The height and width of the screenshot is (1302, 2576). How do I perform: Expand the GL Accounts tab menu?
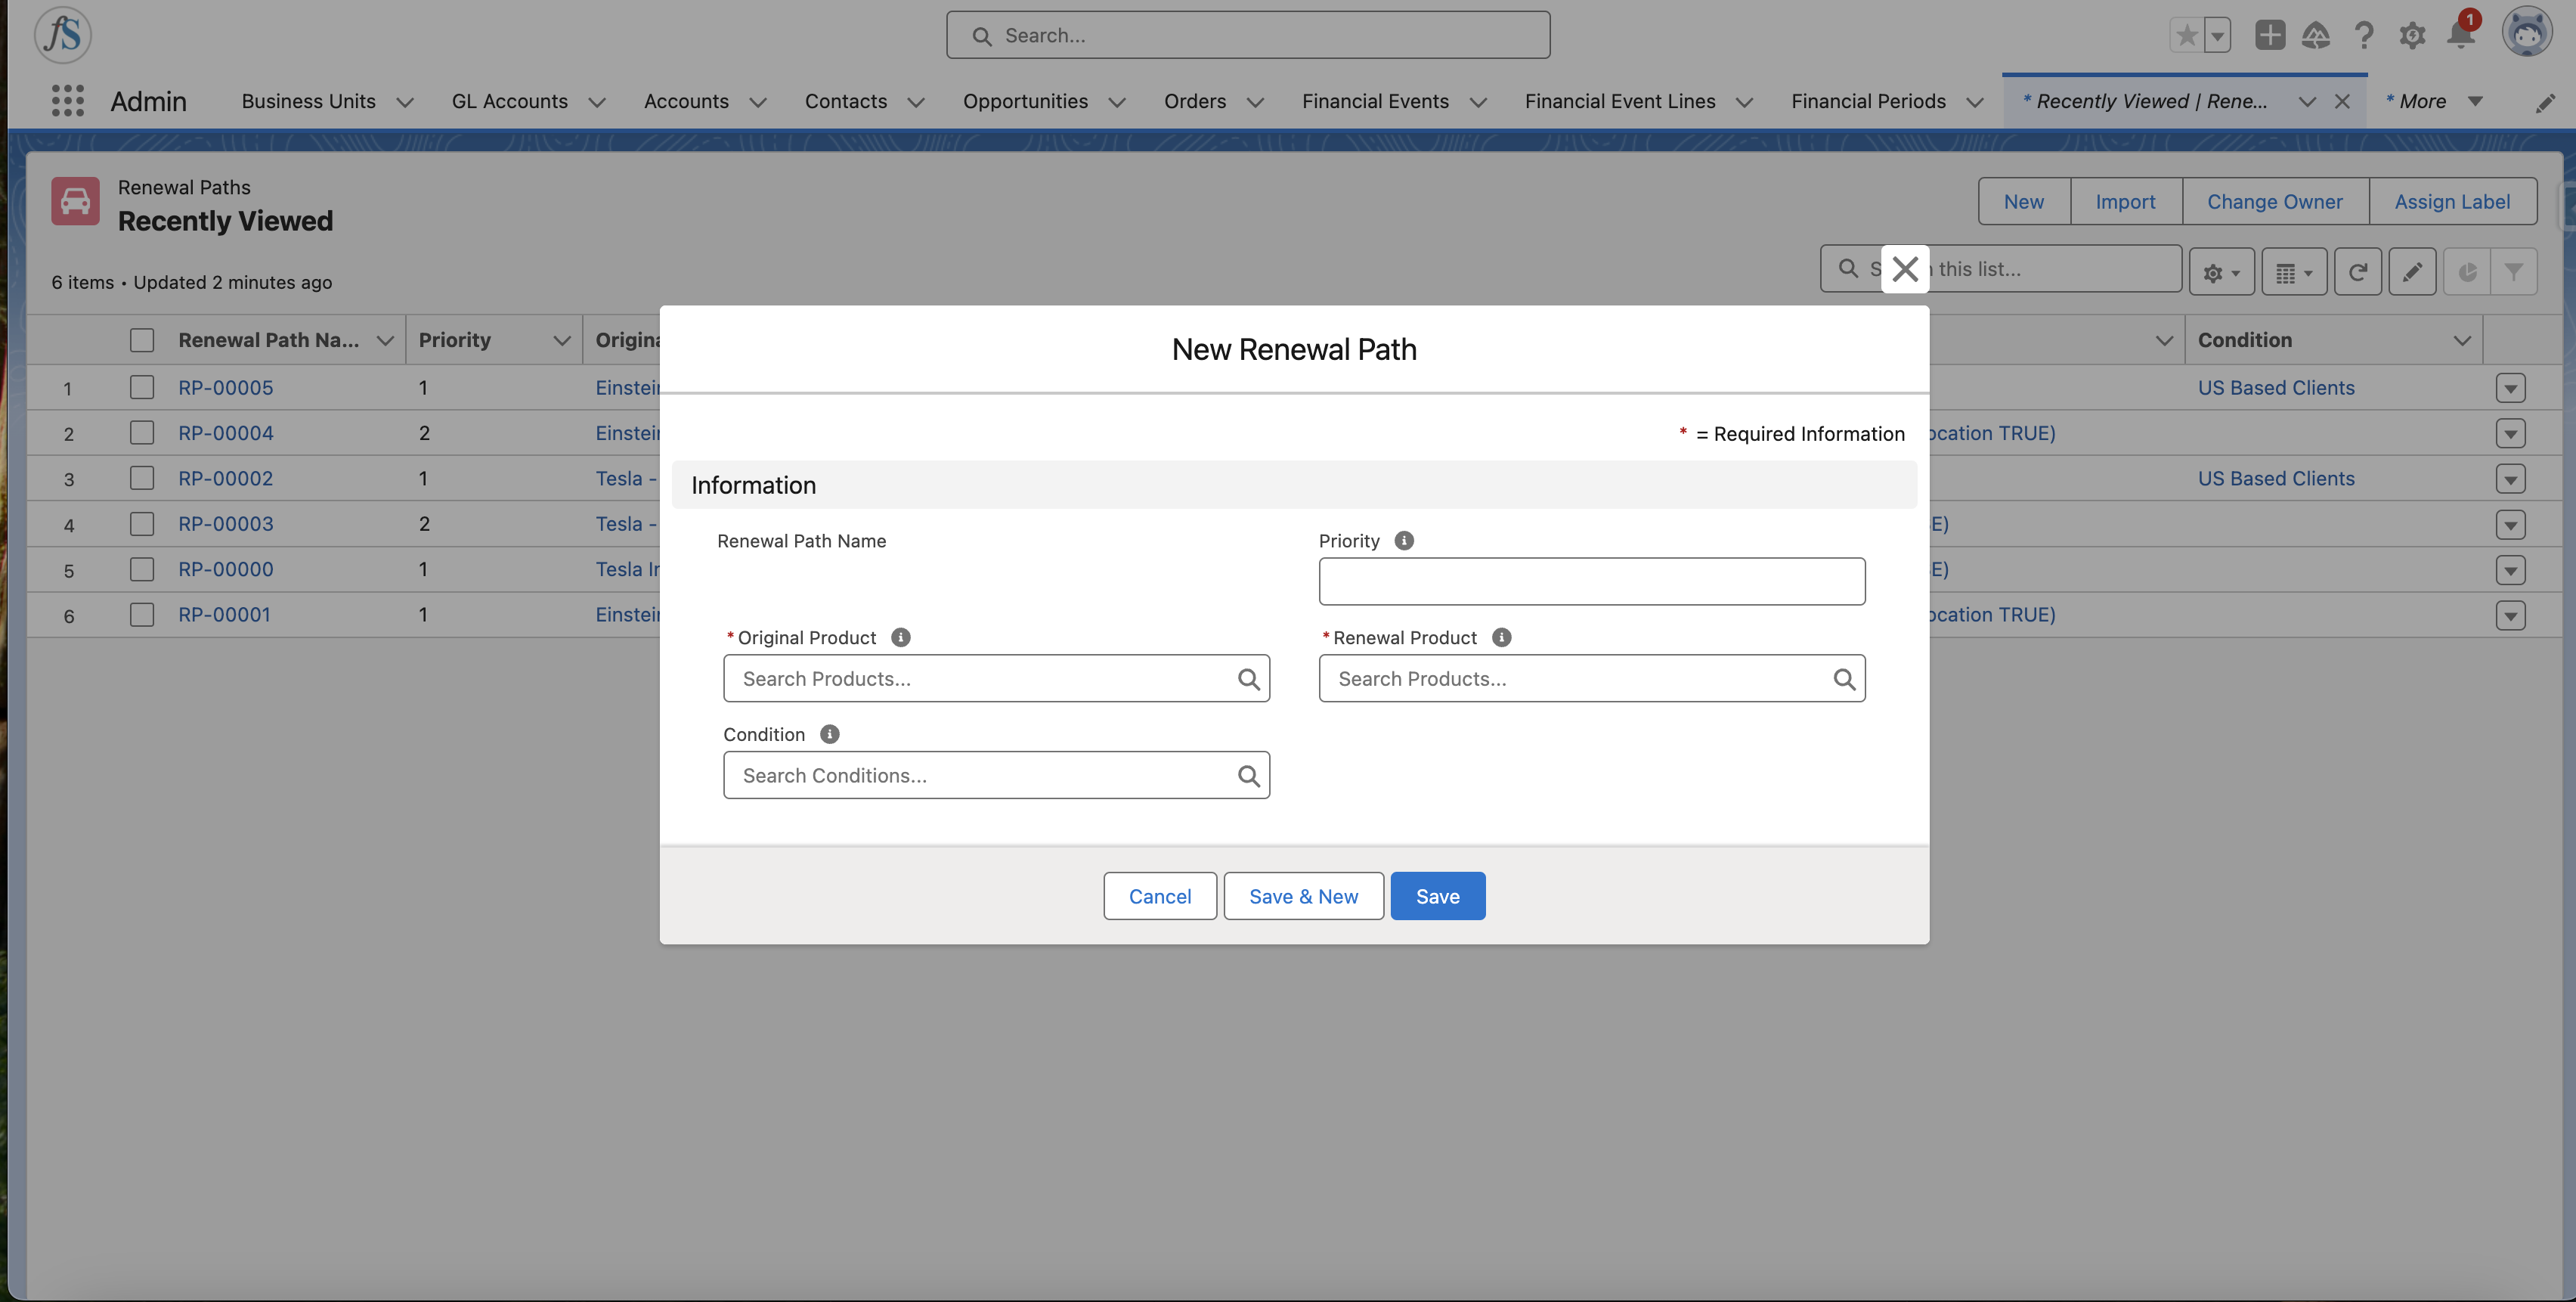597,102
